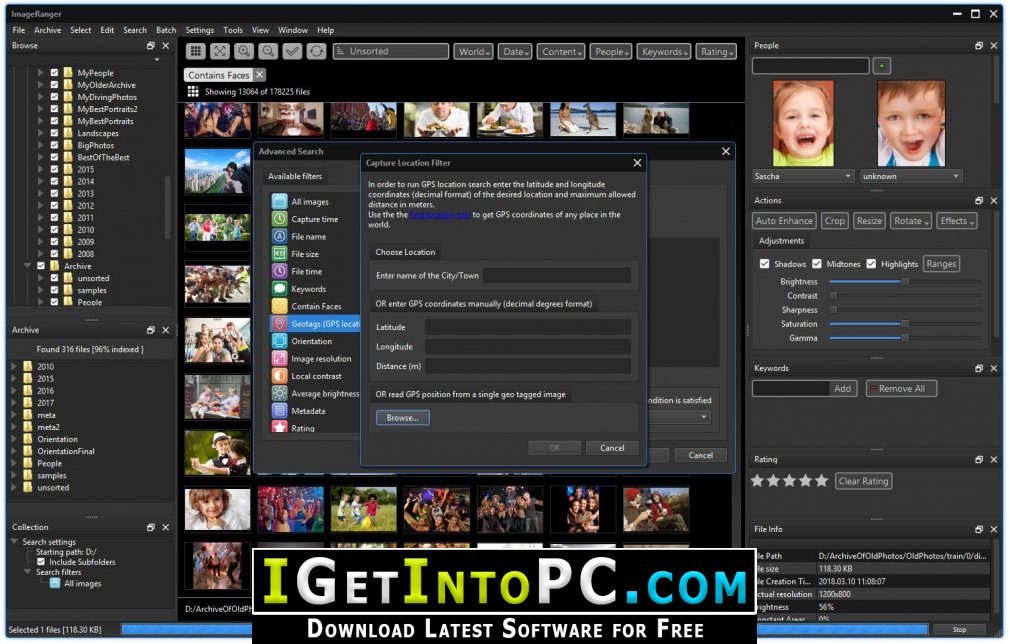The height and width of the screenshot is (644, 1010).
Task: Open the Settings menu
Action: point(200,30)
